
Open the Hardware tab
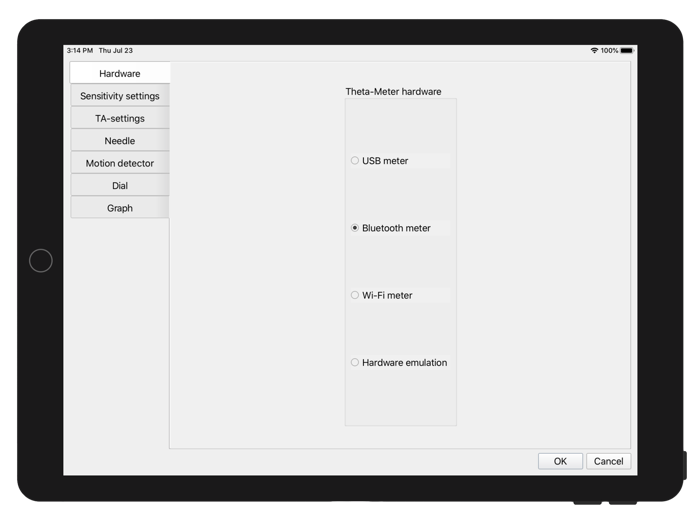(120, 73)
